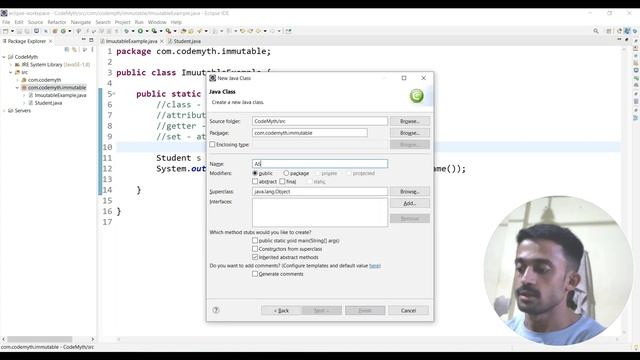Click the External Tools run icon
Viewport: 640px width, 360px height.
coord(168,31)
